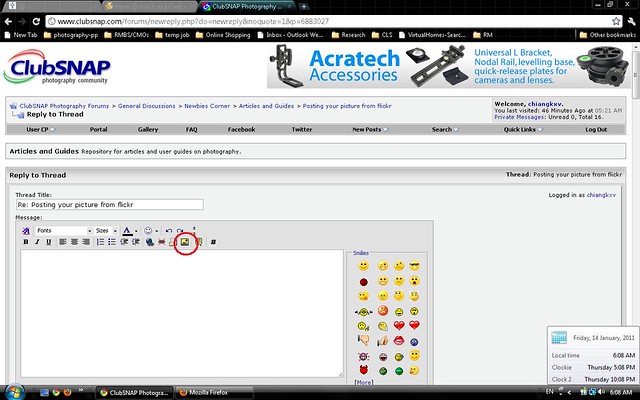Screen dimensions: 640x400
Task: Open the FAQ nav item
Action: [191, 129]
